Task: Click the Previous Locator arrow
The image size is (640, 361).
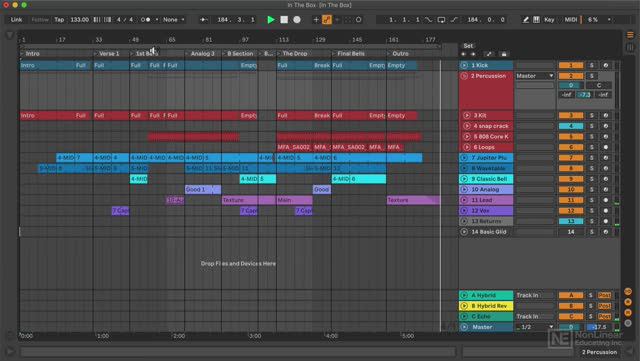Action: point(464,54)
